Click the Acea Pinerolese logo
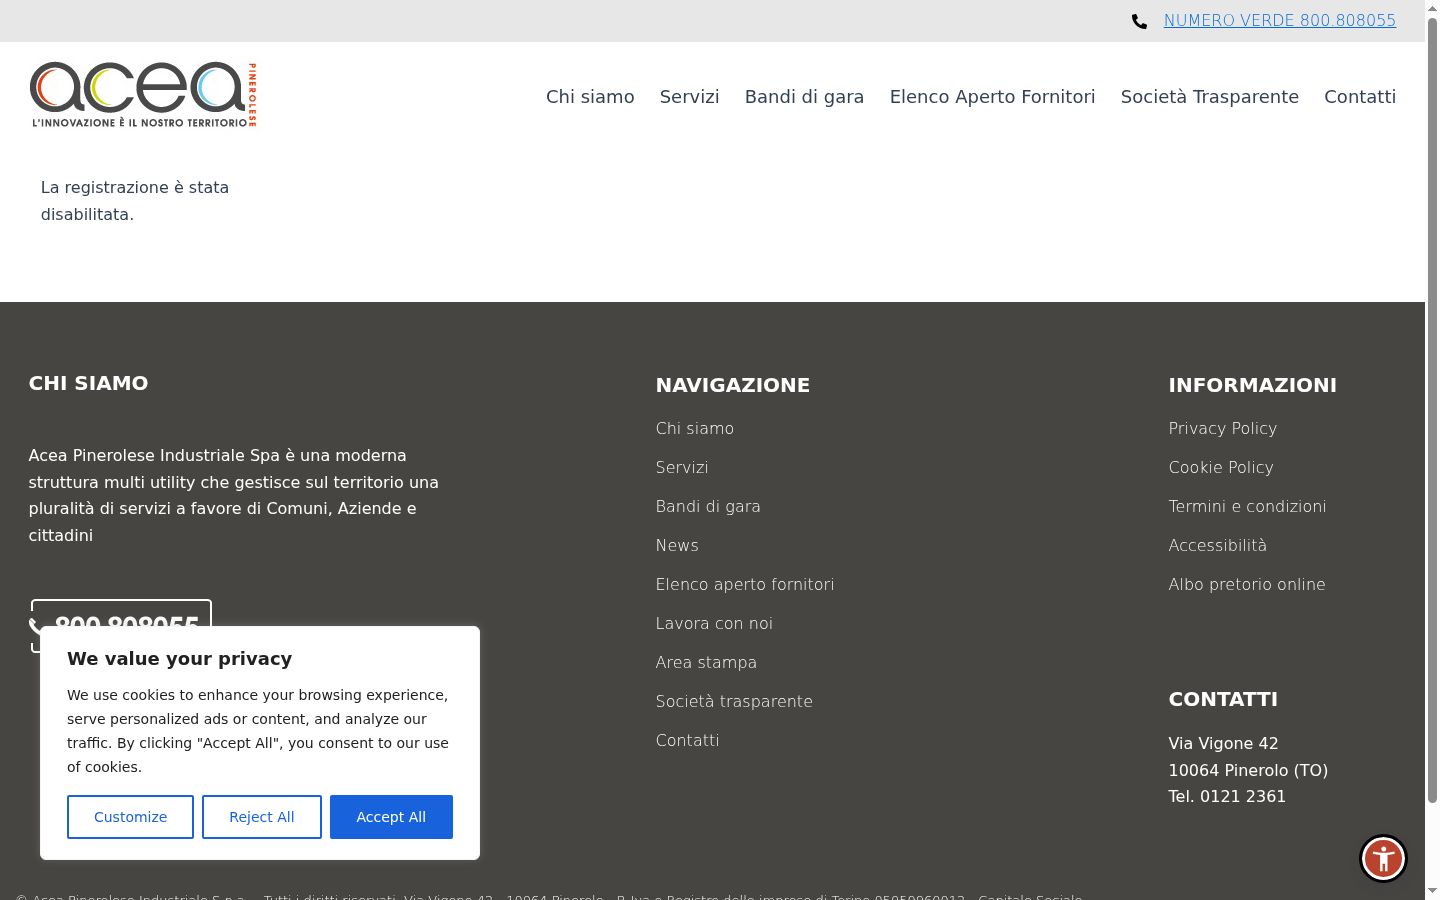Image resolution: width=1440 pixels, height=900 pixels. [x=143, y=95]
